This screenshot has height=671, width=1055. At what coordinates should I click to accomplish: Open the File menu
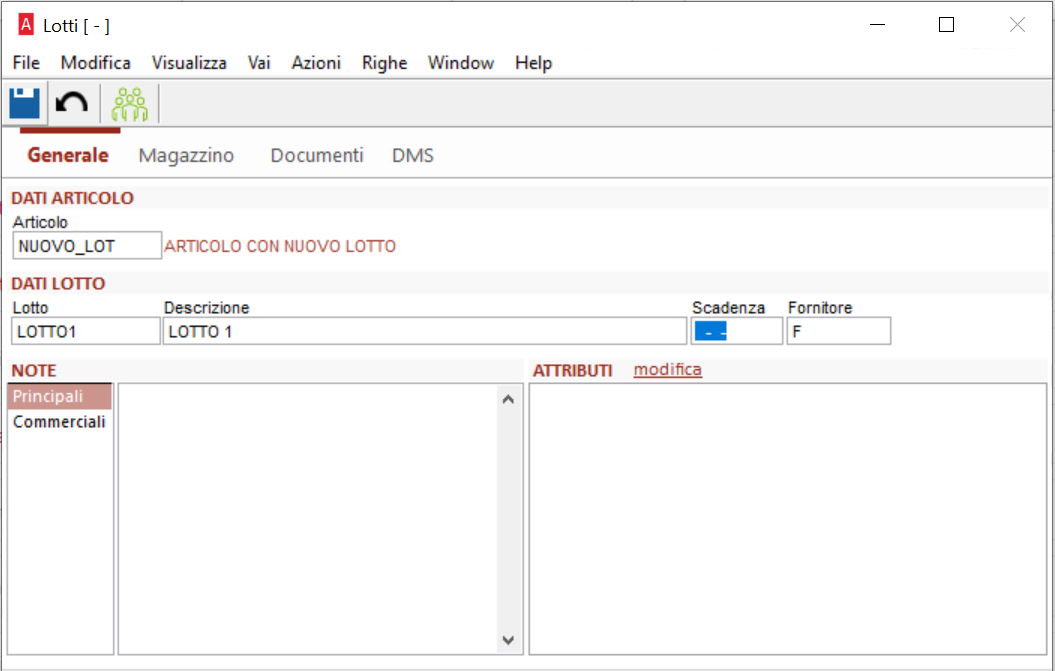(26, 63)
